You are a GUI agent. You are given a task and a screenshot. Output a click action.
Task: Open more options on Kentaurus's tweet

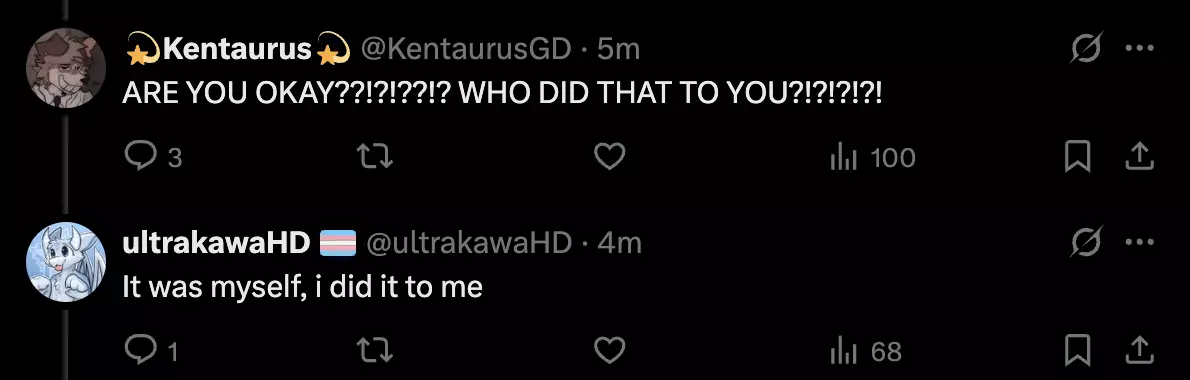pos(1139,49)
